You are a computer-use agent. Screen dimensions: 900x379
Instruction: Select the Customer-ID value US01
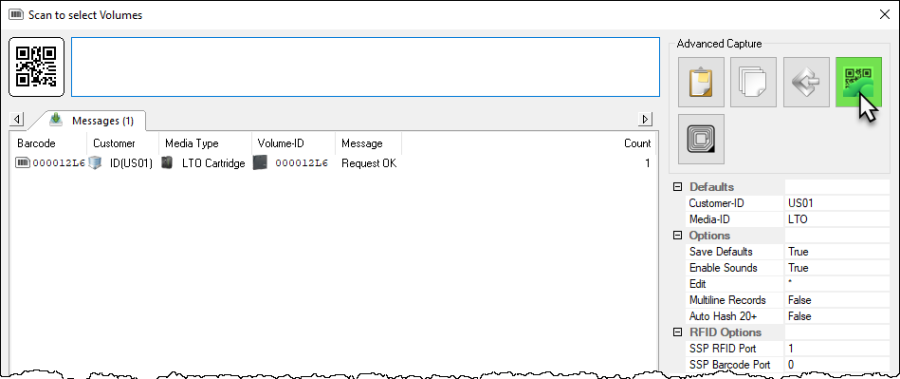pyautogui.click(x=837, y=203)
